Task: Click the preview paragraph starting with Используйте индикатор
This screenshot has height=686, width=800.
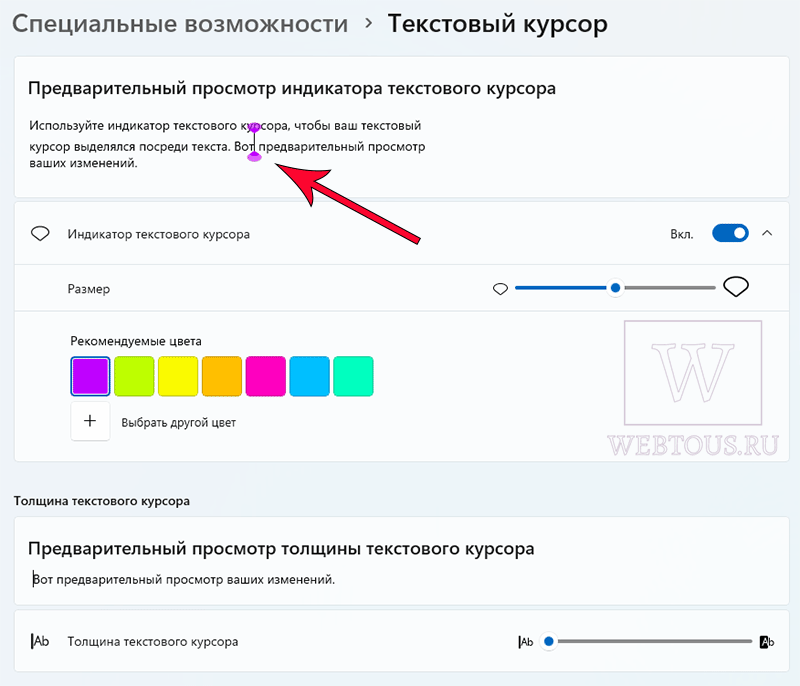Action: [227, 144]
